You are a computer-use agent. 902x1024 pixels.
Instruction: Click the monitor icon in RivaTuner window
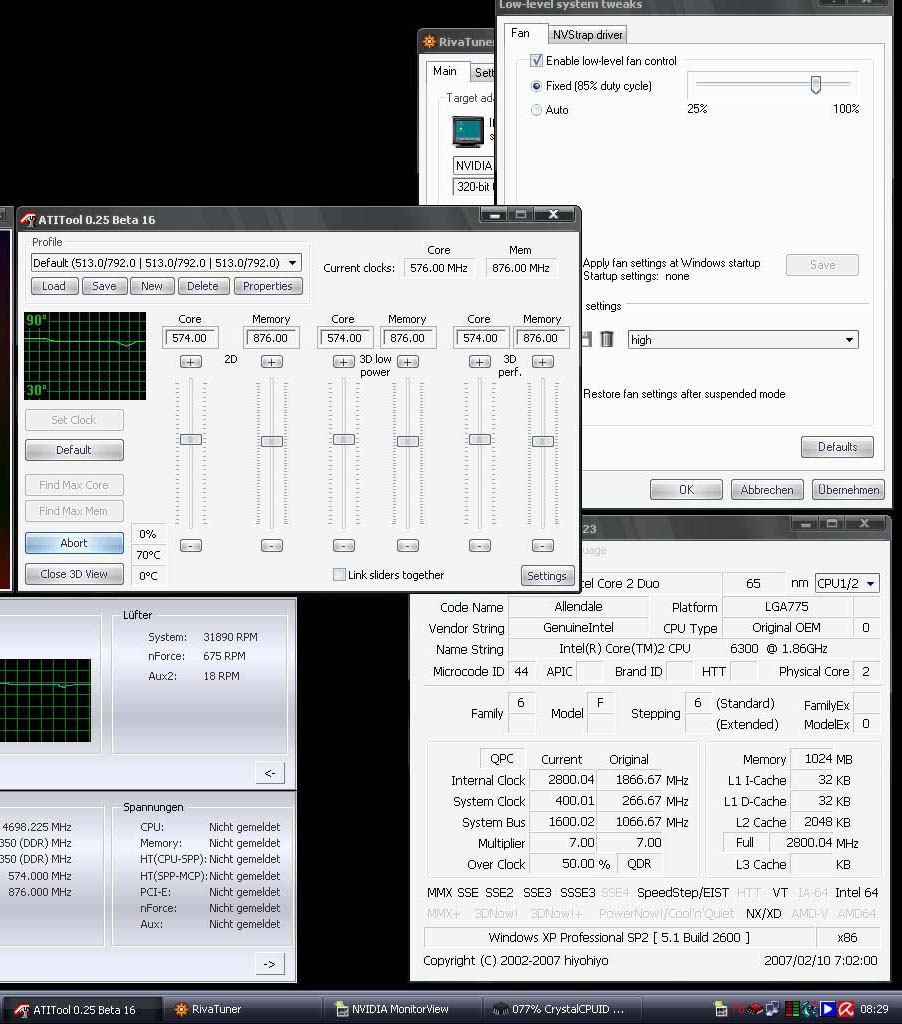[x=468, y=131]
